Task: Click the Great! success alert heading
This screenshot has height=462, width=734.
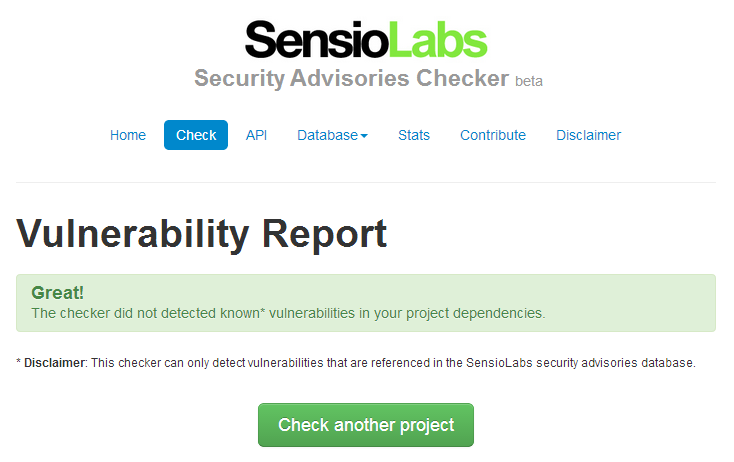Action: [58, 293]
